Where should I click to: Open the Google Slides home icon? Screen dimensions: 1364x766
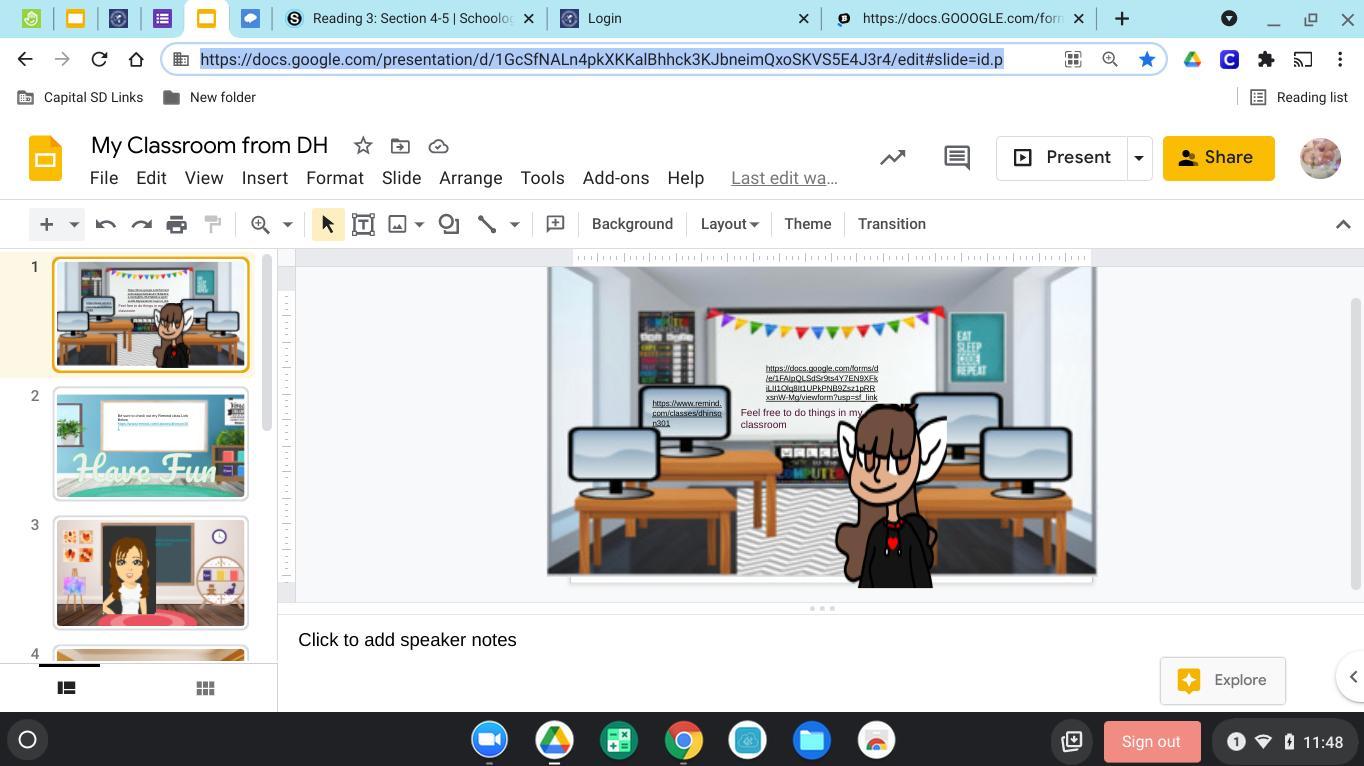tap(45, 158)
